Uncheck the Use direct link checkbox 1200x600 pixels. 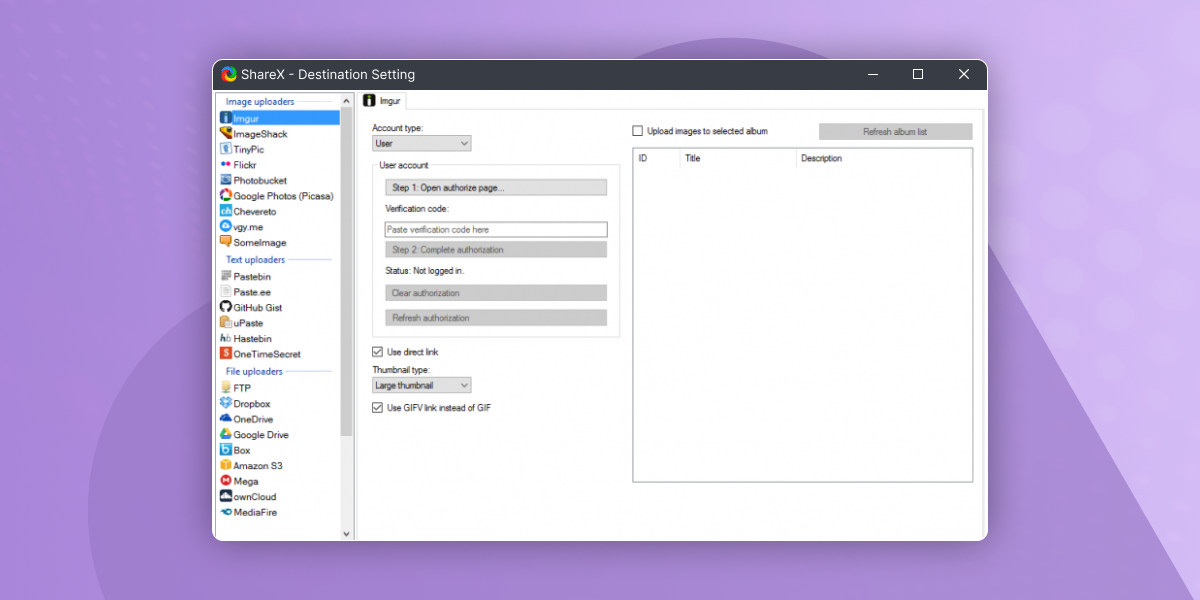click(x=377, y=352)
